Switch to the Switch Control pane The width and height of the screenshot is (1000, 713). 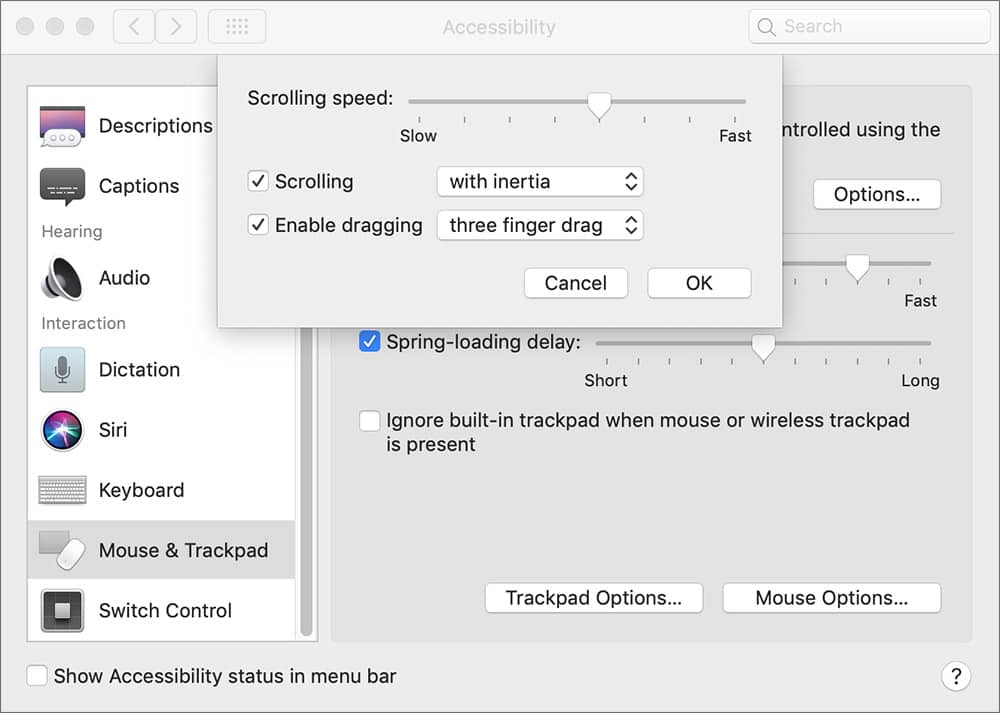[165, 610]
